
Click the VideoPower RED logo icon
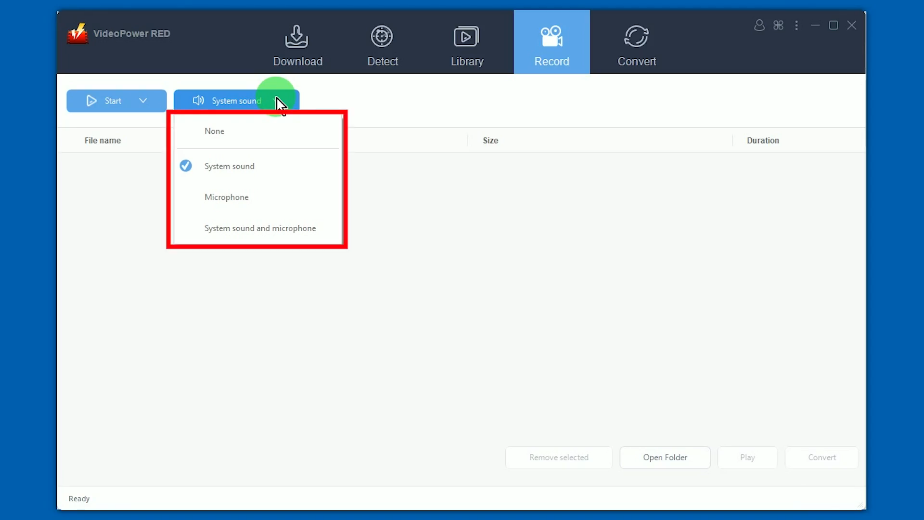(78, 34)
